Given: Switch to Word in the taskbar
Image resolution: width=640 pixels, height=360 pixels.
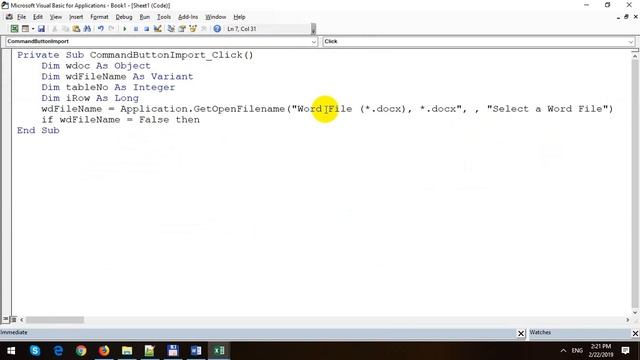Looking at the screenshot, I should pyautogui.click(x=196, y=351).
